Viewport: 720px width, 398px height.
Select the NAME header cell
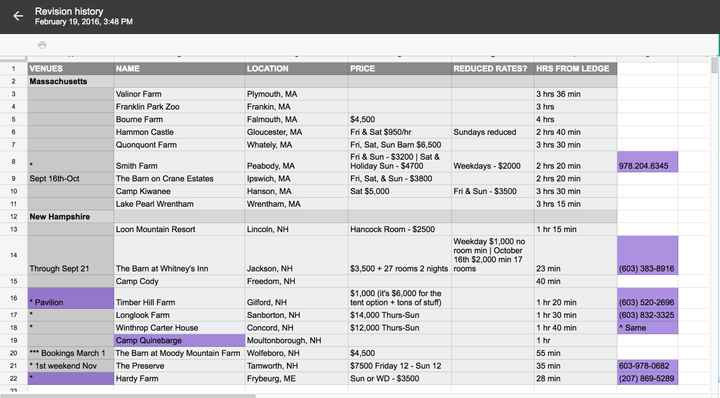[179, 68]
